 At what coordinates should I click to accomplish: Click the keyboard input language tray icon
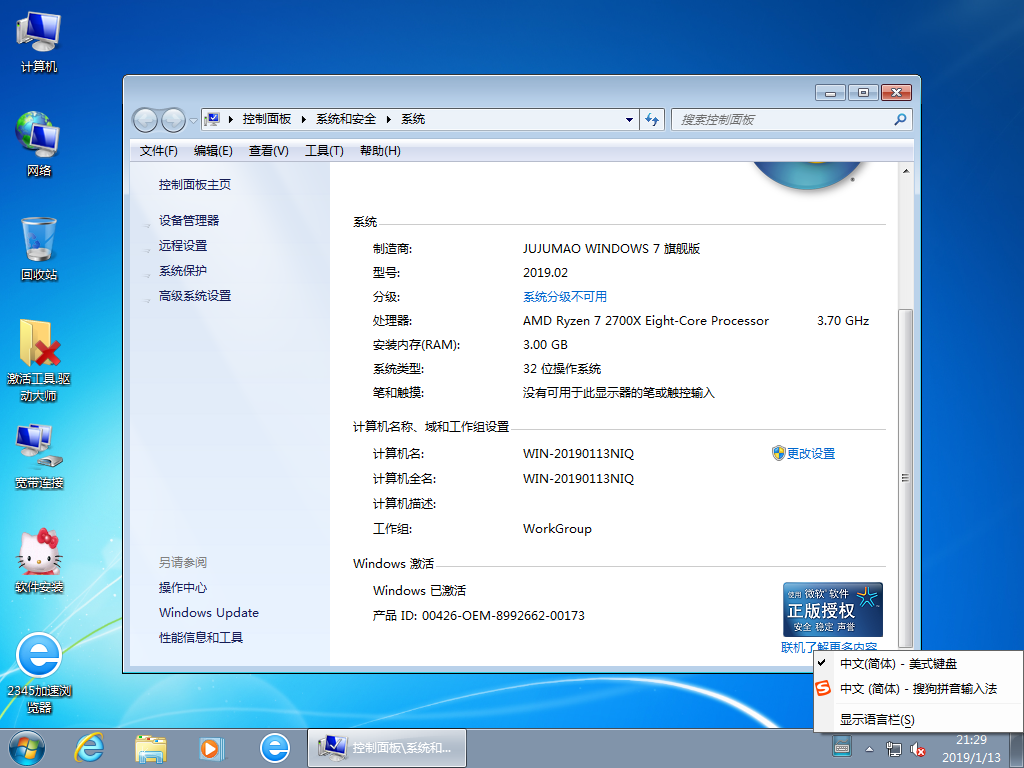(x=842, y=746)
